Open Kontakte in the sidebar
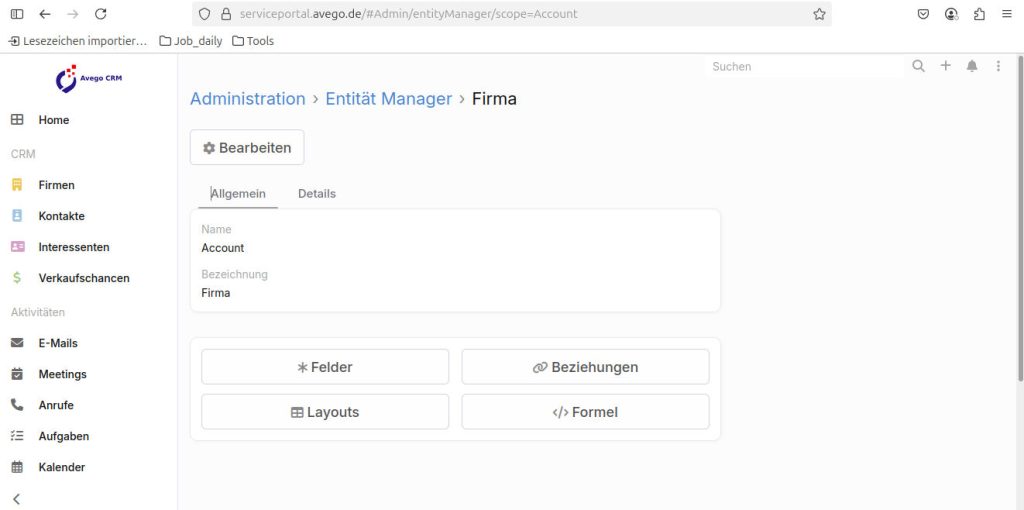 point(61,216)
